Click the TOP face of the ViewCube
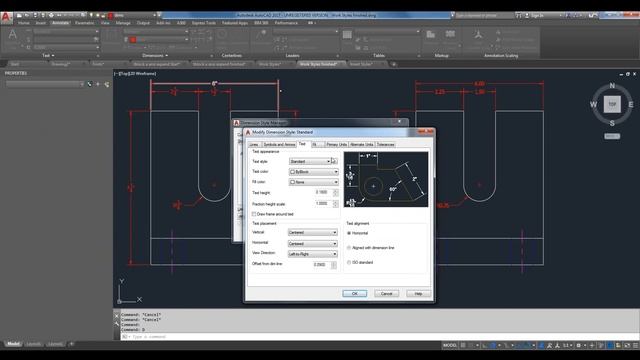 pos(612,104)
